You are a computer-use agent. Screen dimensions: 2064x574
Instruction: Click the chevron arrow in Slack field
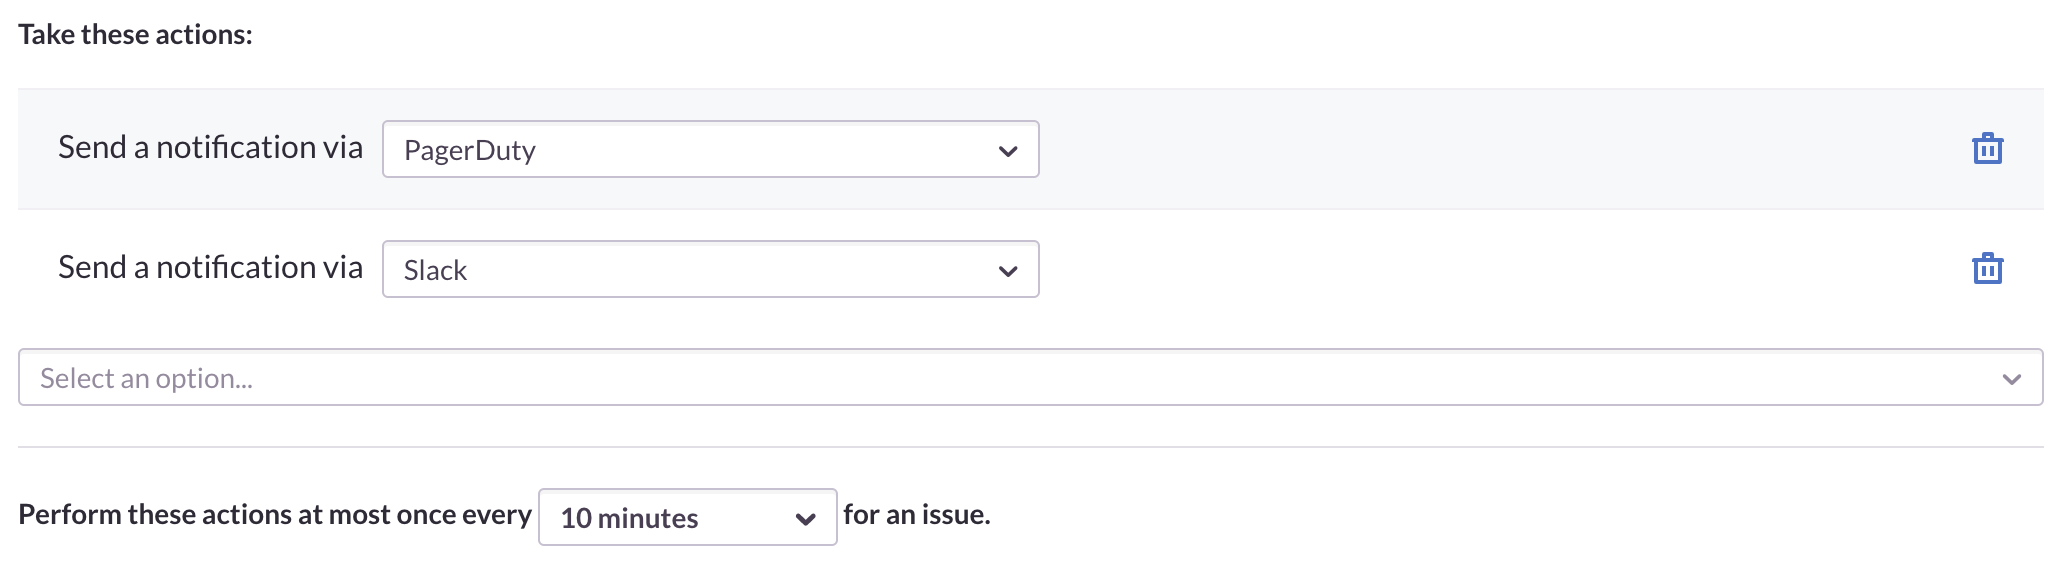point(1008,271)
